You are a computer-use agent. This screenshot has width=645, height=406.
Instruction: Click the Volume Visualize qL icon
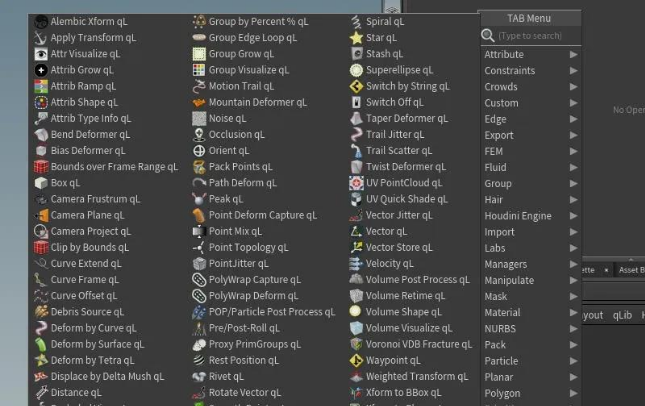[356, 328]
